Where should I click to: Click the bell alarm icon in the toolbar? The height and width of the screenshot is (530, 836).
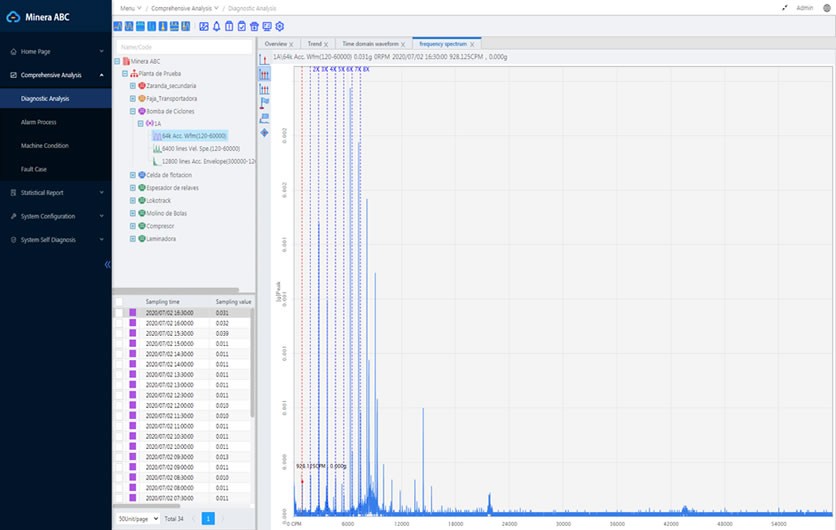pos(216,27)
